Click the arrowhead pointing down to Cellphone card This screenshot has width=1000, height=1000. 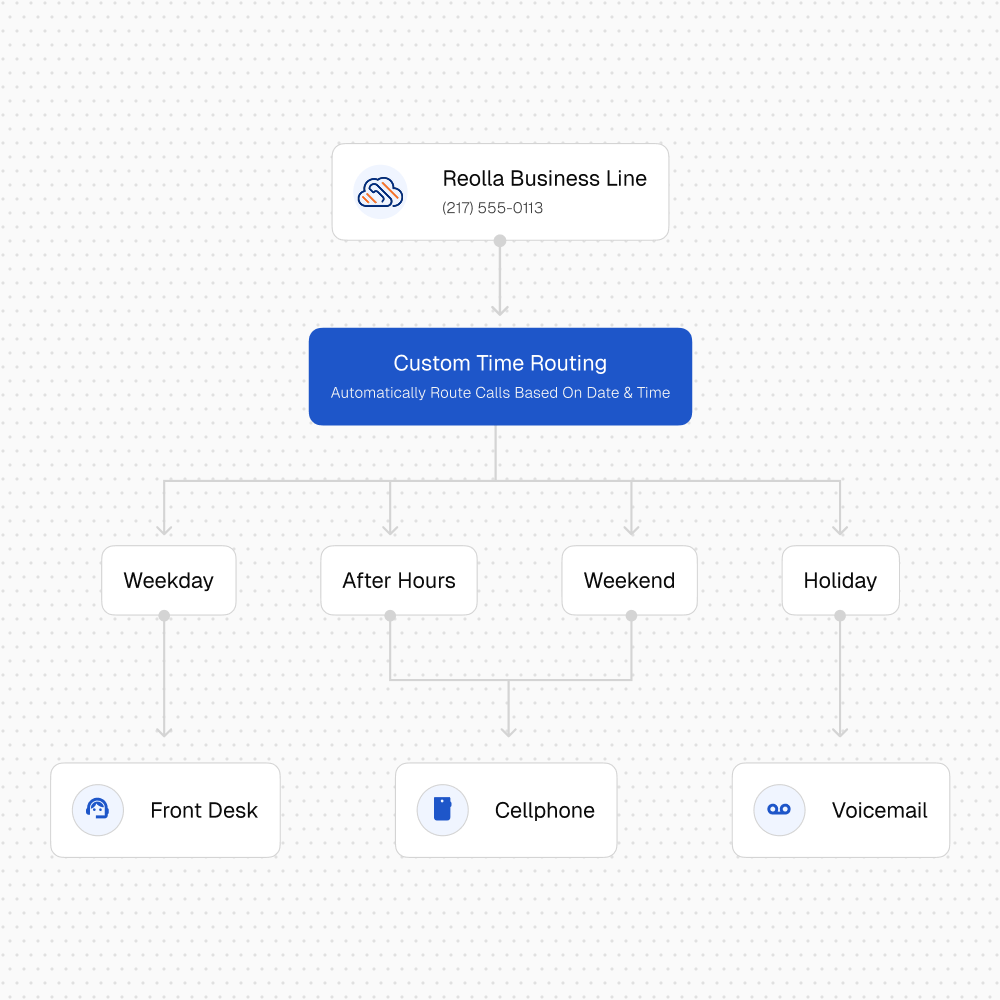point(508,730)
